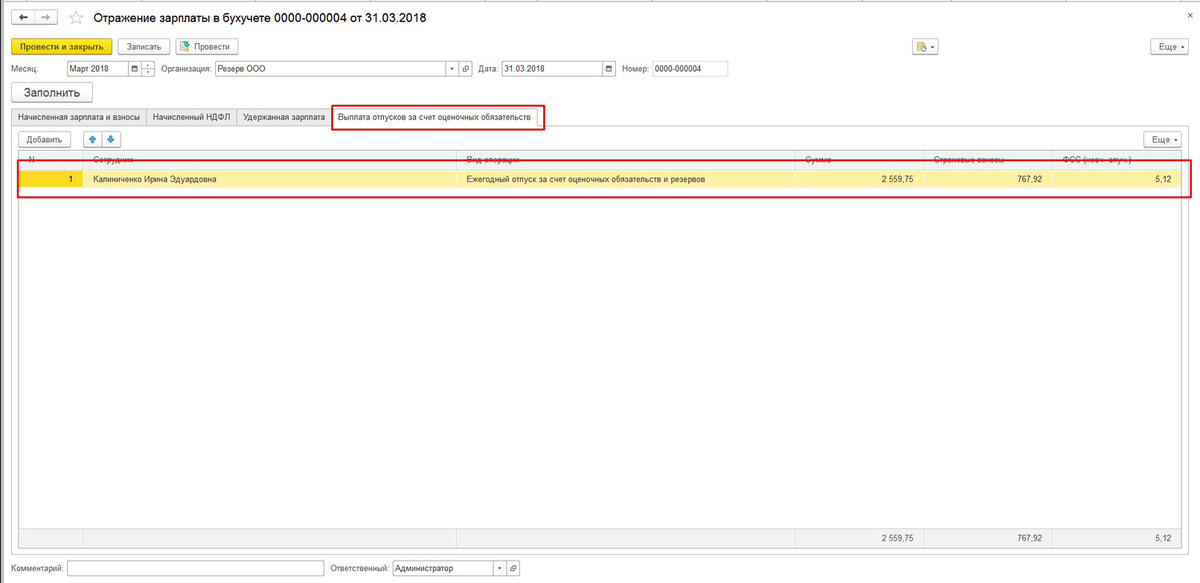Click the 'Сотрудник' column header
The width and height of the screenshot is (1200, 583).
tap(270, 159)
